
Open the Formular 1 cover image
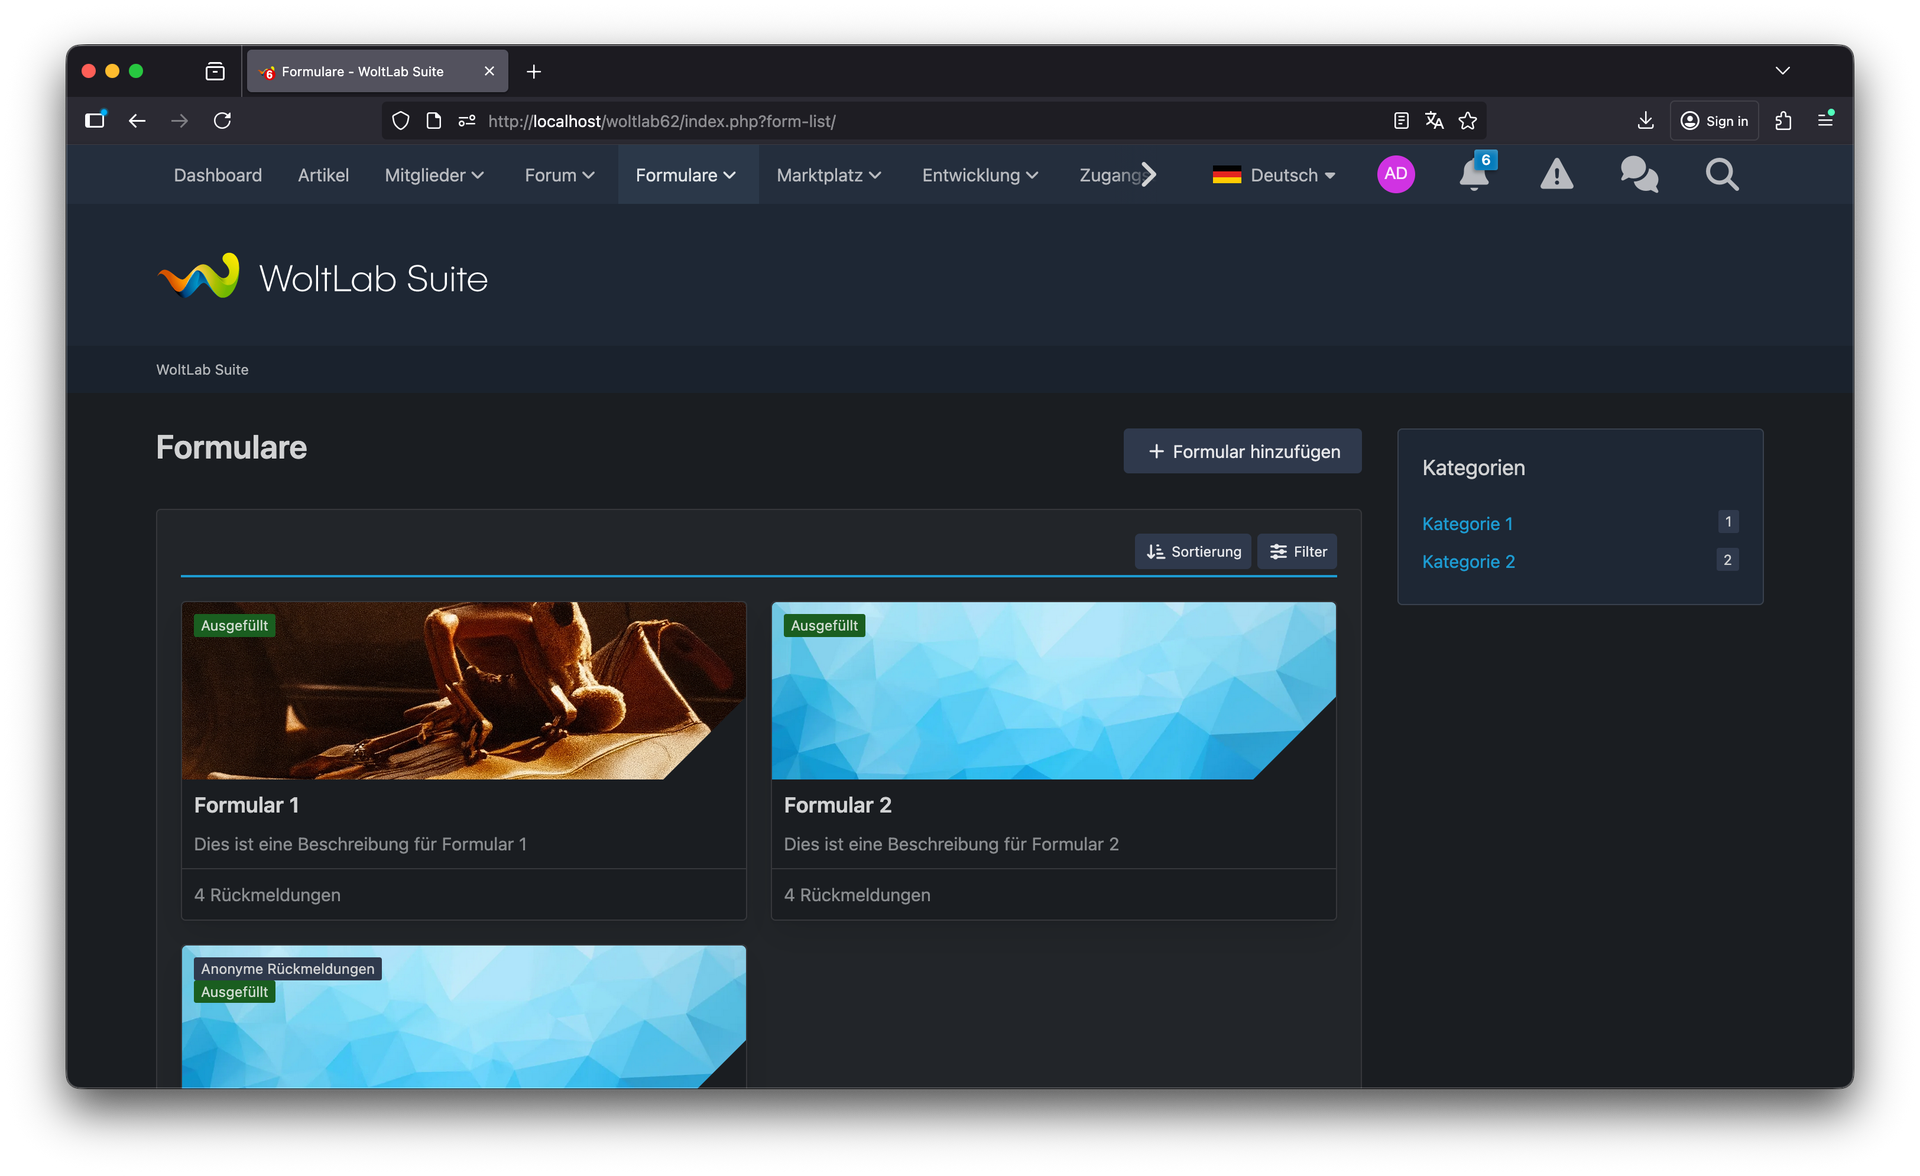[463, 690]
